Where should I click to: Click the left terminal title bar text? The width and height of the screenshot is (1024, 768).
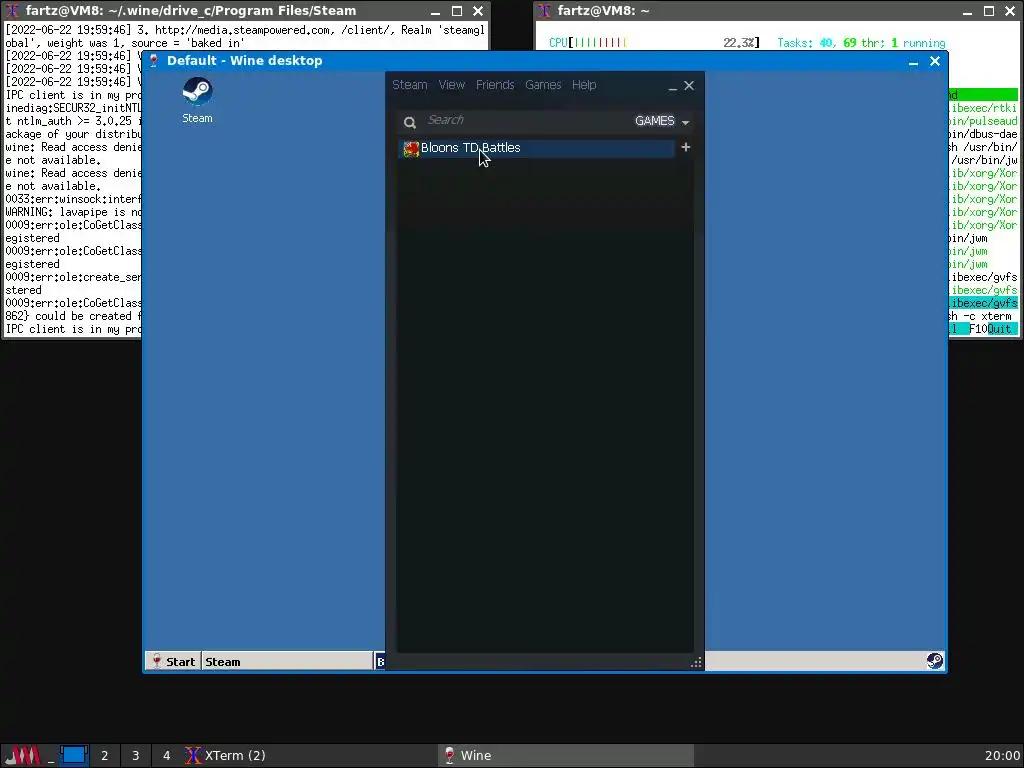tap(191, 11)
